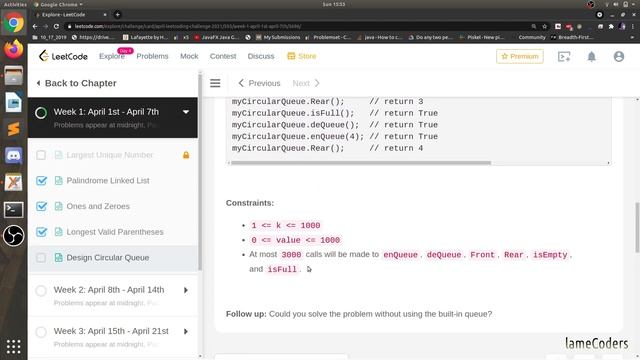640x360 pixels.
Task: Click Back to Chapter link
Action: coord(76,83)
